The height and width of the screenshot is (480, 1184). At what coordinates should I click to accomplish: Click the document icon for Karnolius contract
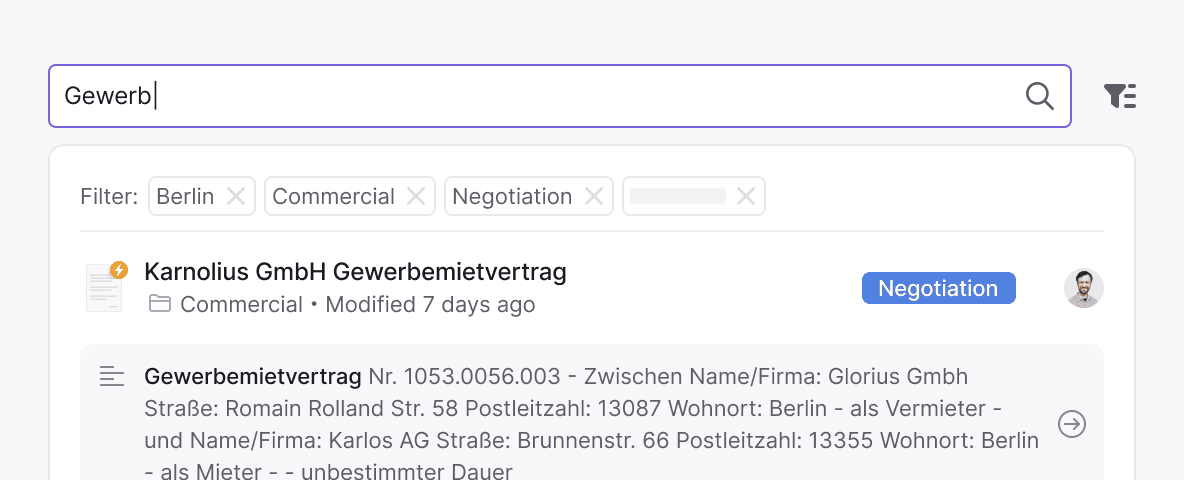(x=103, y=289)
